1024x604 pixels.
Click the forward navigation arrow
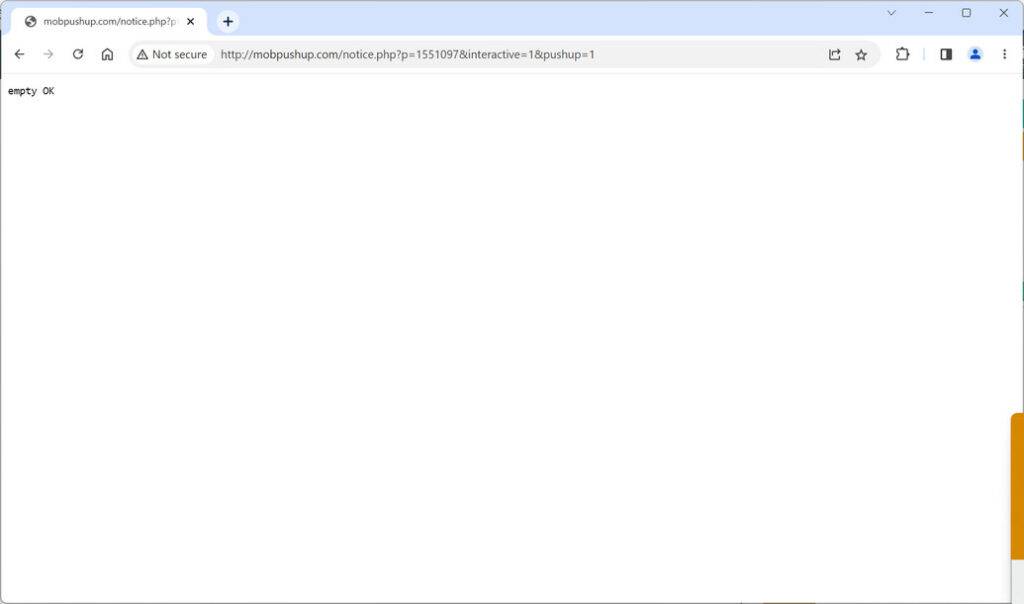tap(48, 54)
